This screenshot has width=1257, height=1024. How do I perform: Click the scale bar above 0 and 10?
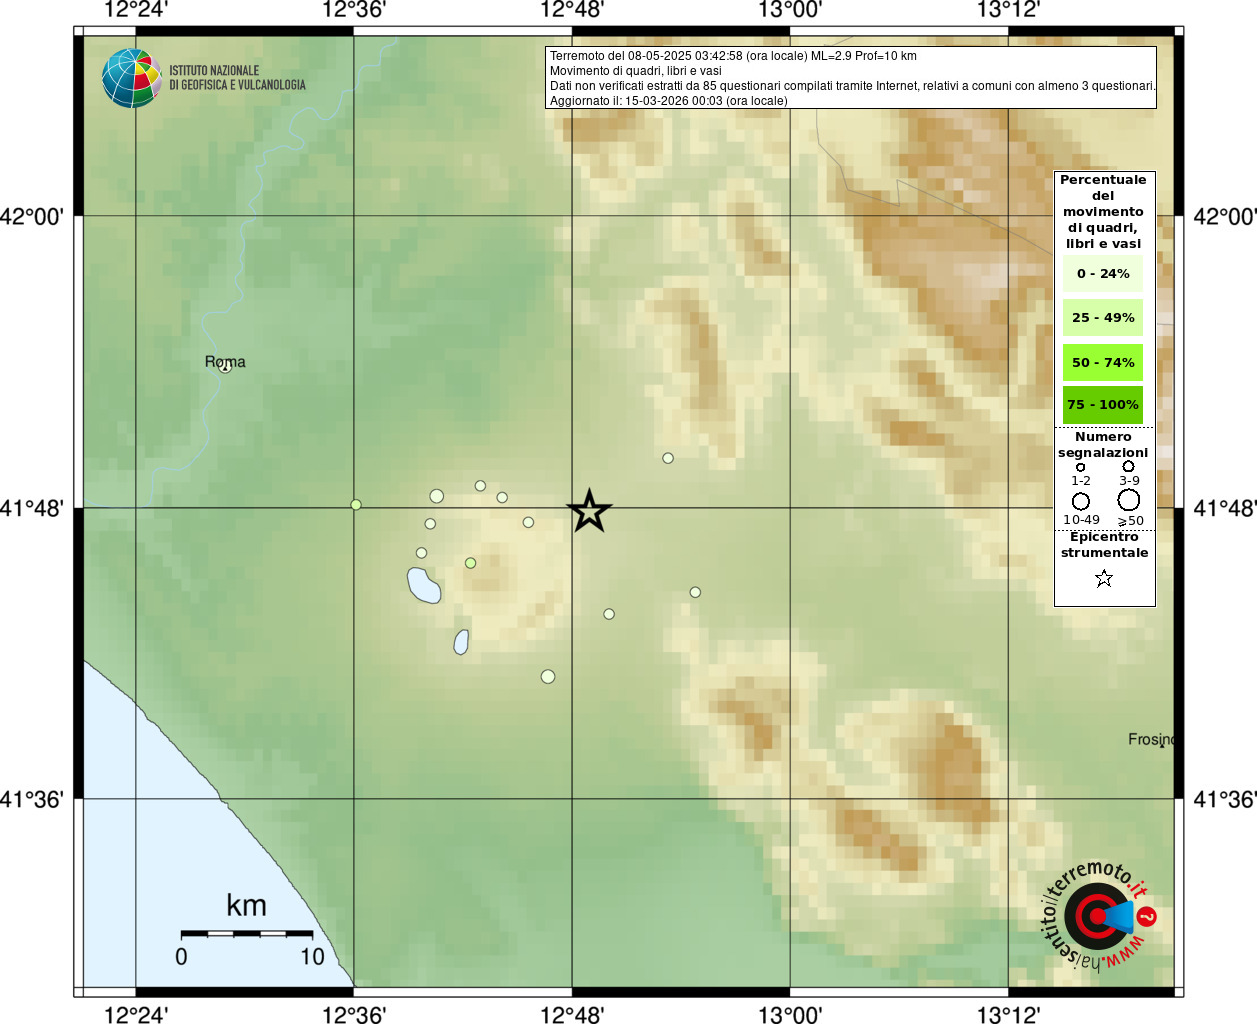point(247,933)
